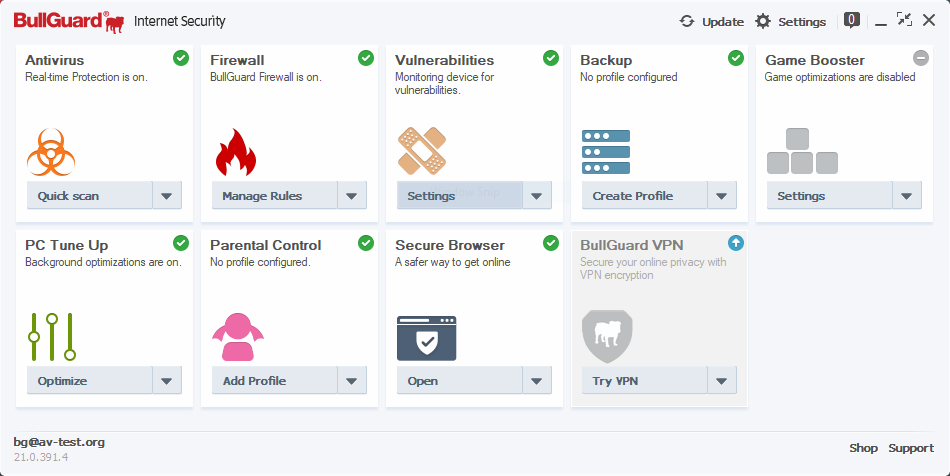The height and width of the screenshot is (476, 950).
Task: Click the Antivirus green status checkmark
Action: pyautogui.click(x=181, y=58)
